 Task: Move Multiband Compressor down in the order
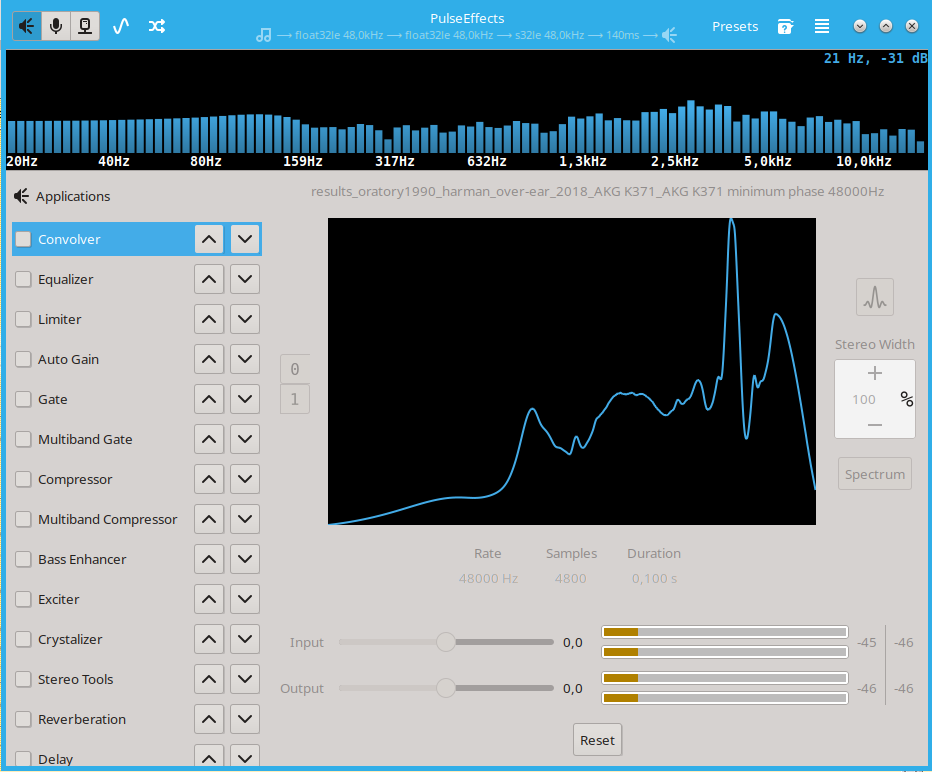coord(245,519)
